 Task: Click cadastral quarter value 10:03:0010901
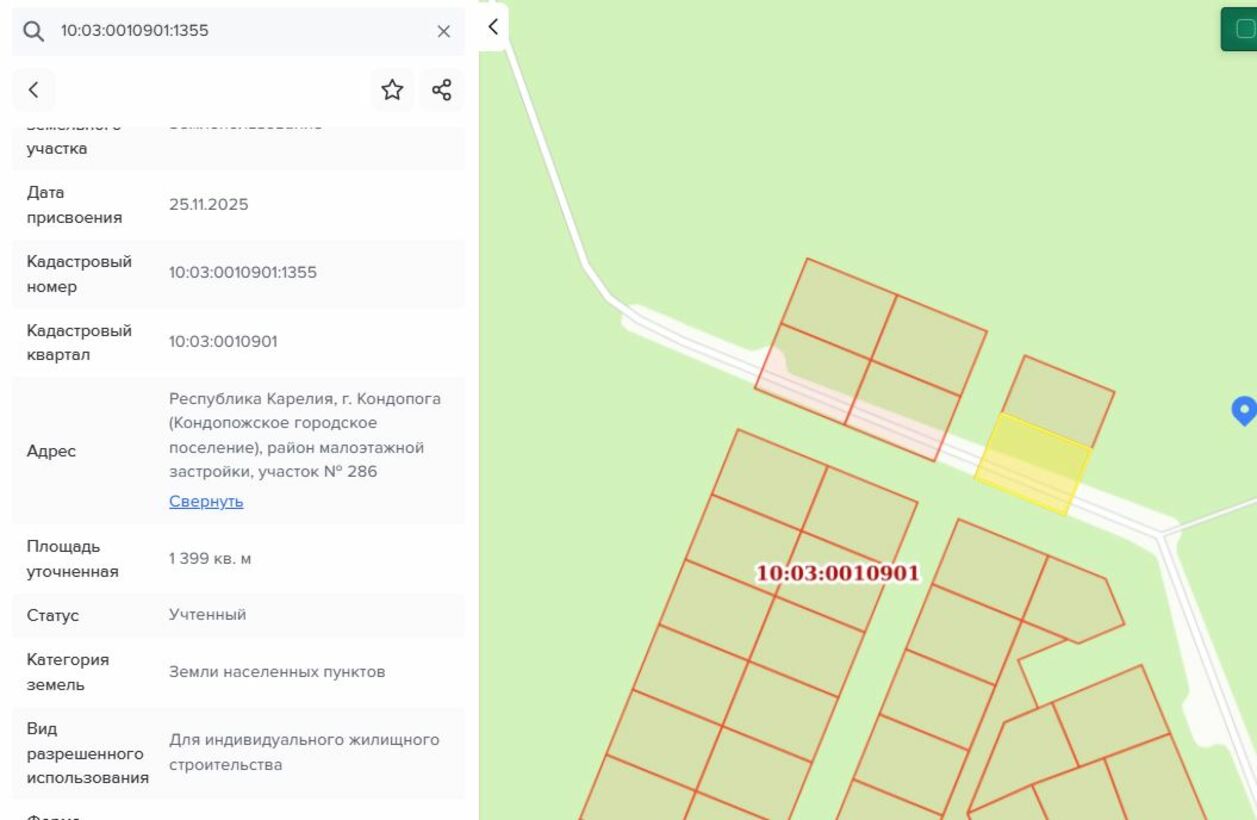tap(224, 341)
